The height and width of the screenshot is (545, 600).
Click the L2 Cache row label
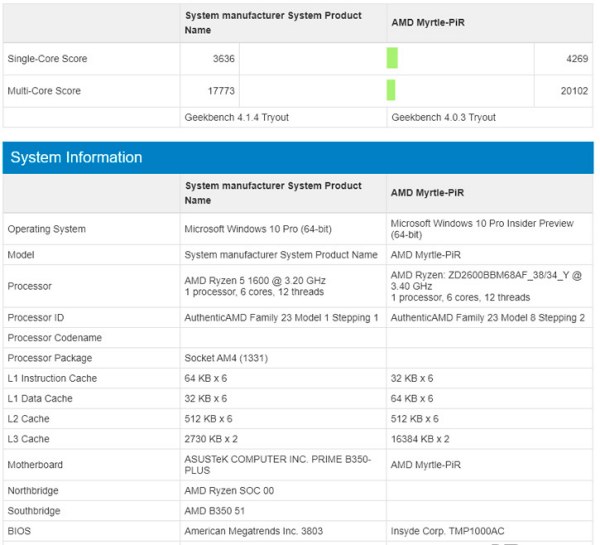pyautogui.click(x=29, y=419)
